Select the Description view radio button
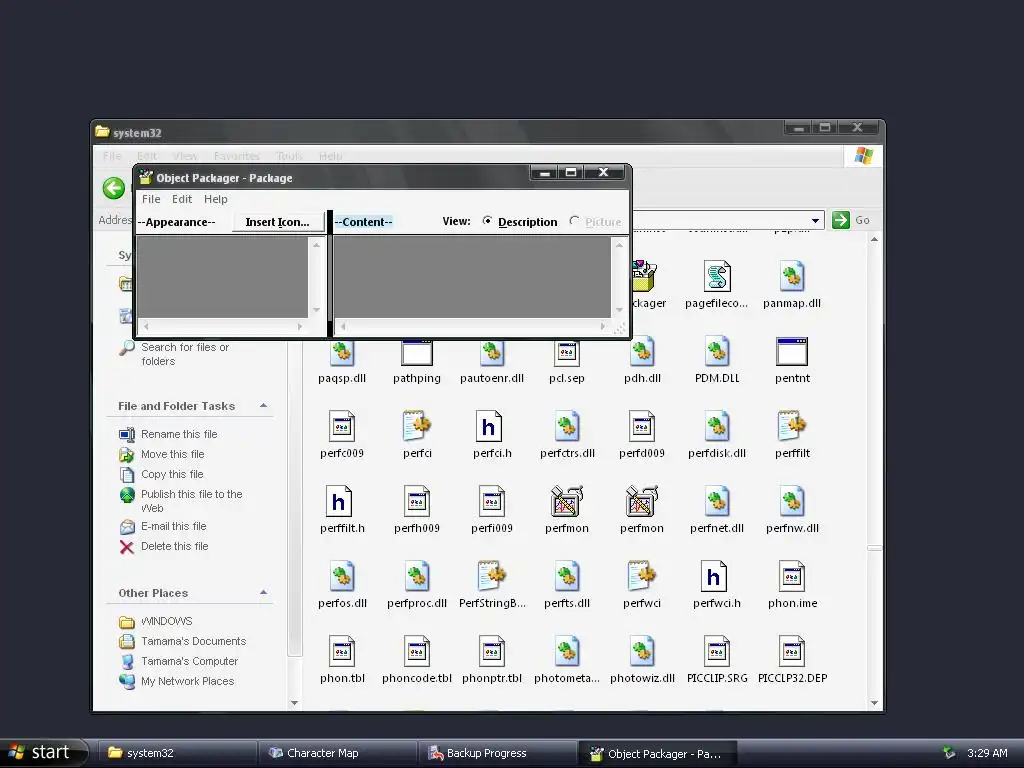This screenshot has width=1024, height=768. [x=487, y=221]
